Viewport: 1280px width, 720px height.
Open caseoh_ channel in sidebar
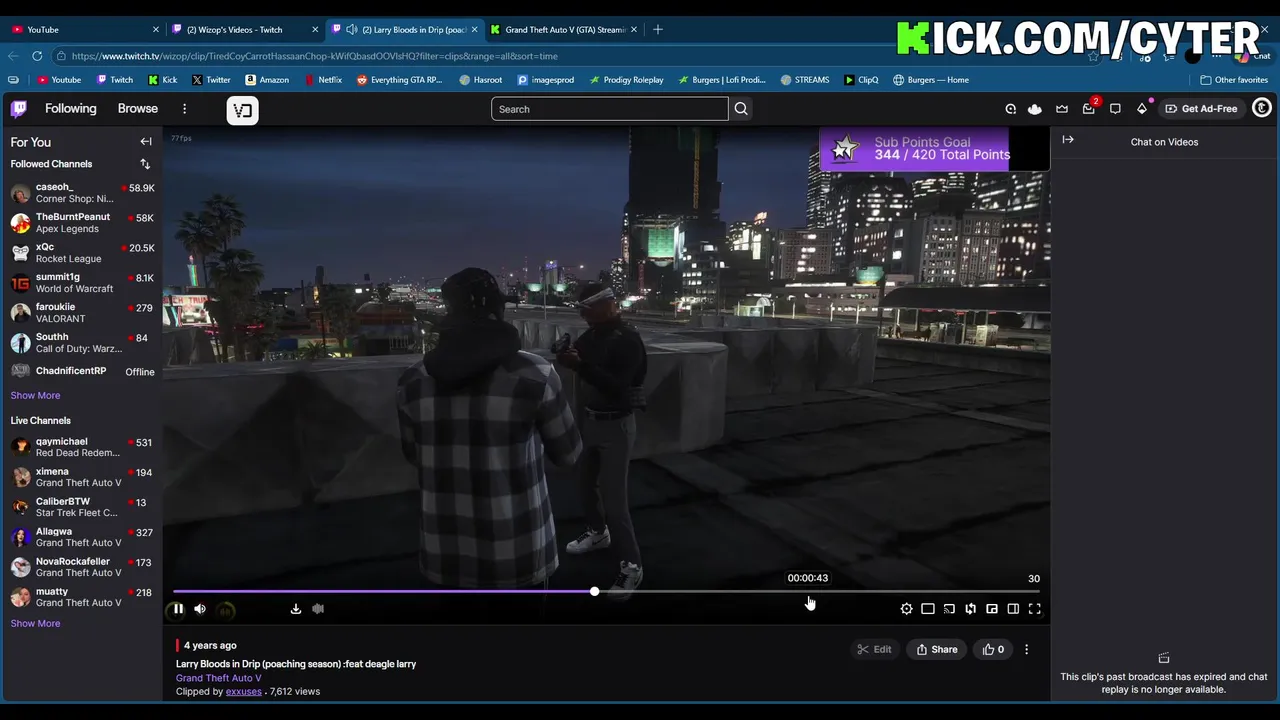[x=82, y=193]
